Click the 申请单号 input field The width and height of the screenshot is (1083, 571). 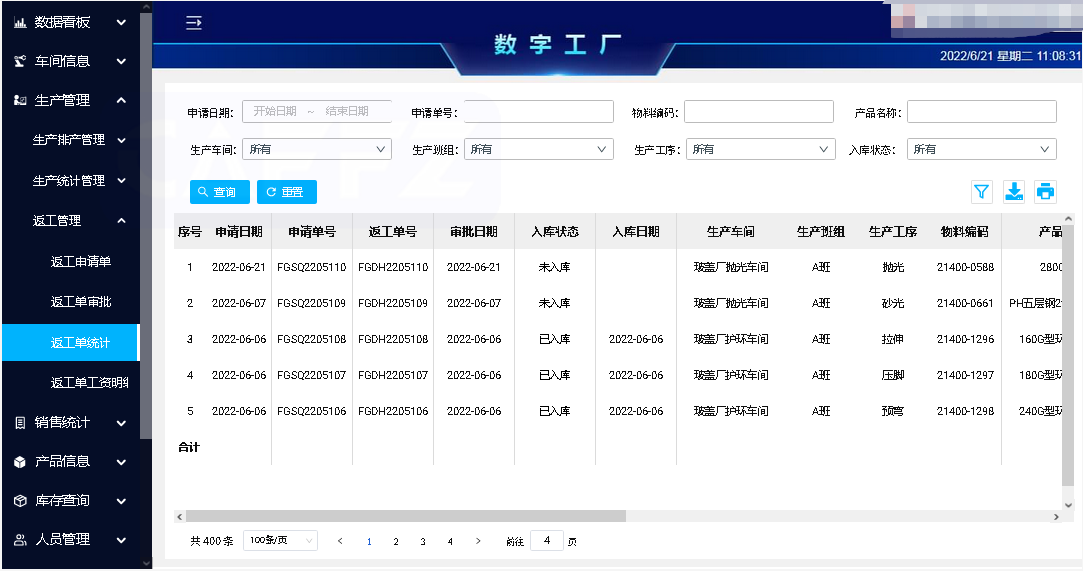click(x=538, y=112)
